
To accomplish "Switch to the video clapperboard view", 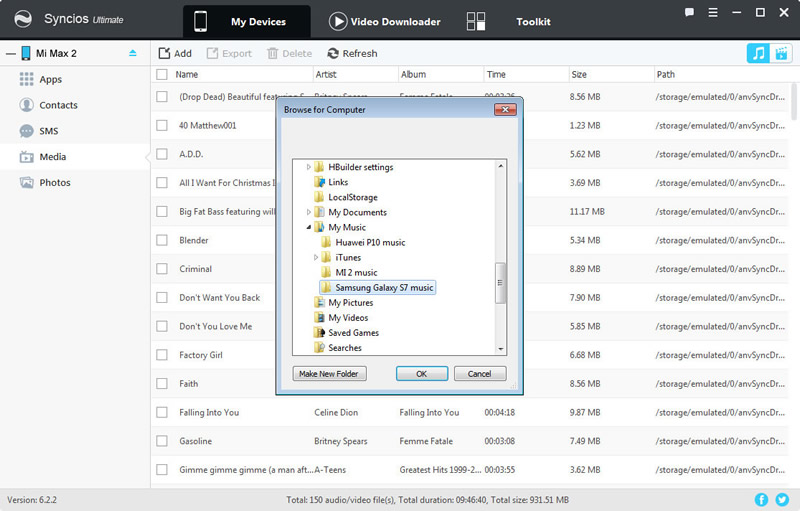I will (x=781, y=53).
